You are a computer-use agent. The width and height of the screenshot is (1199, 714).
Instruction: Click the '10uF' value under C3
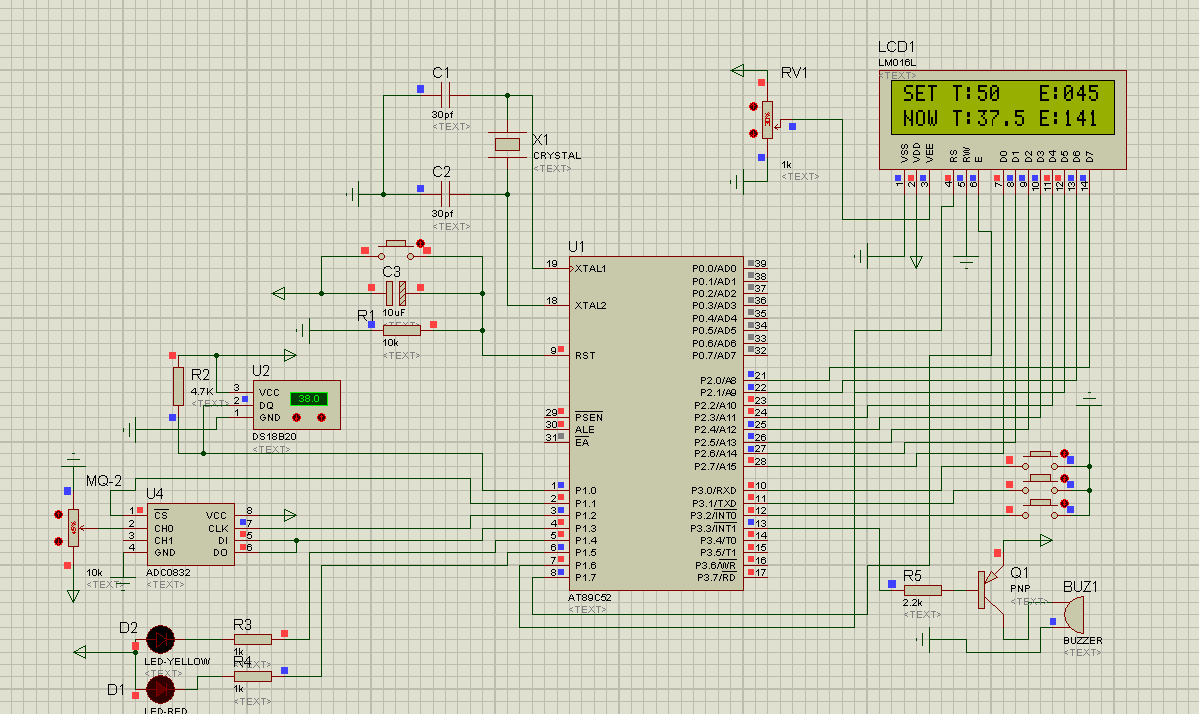tap(394, 313)
